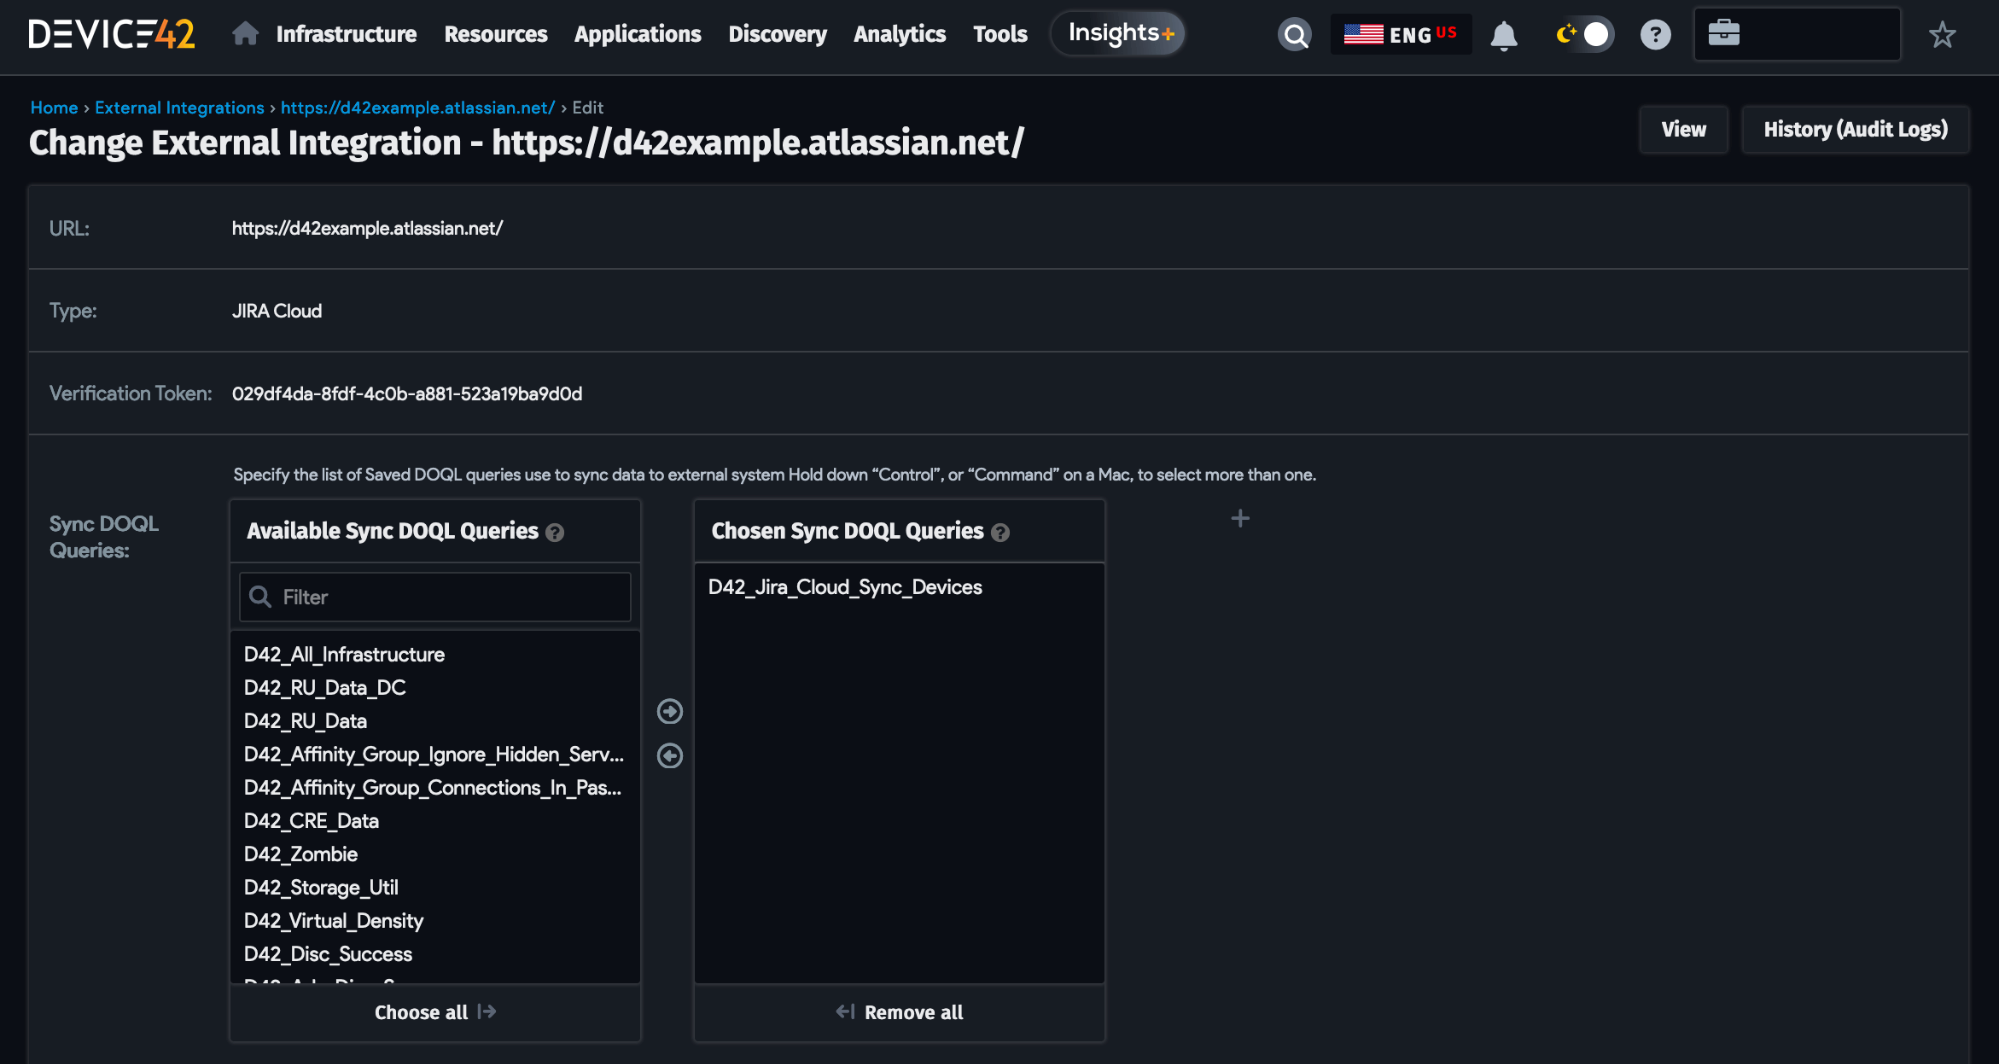Screen dimensions: 1999x1064
Task: Select the D42_Zombie query
Action: click(300, 854)
